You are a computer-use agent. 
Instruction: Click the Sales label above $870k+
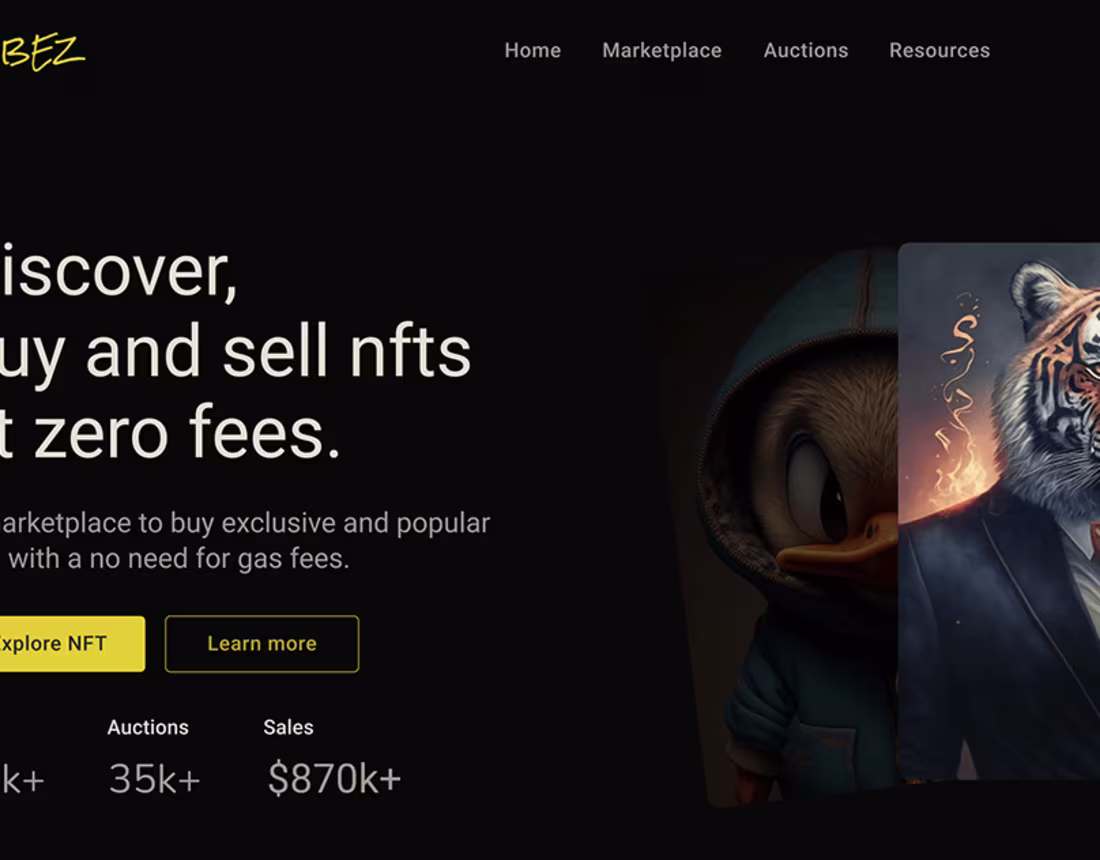click(x=288, y=728)
